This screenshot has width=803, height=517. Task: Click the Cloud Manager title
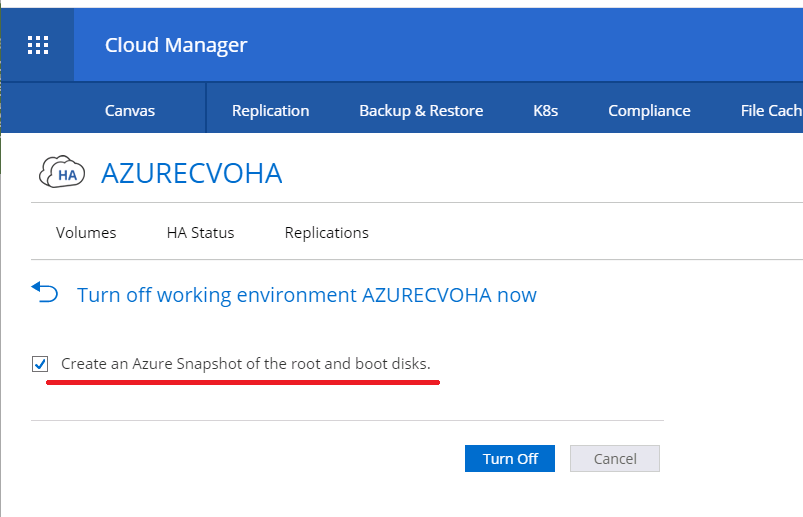click(176, 45)
